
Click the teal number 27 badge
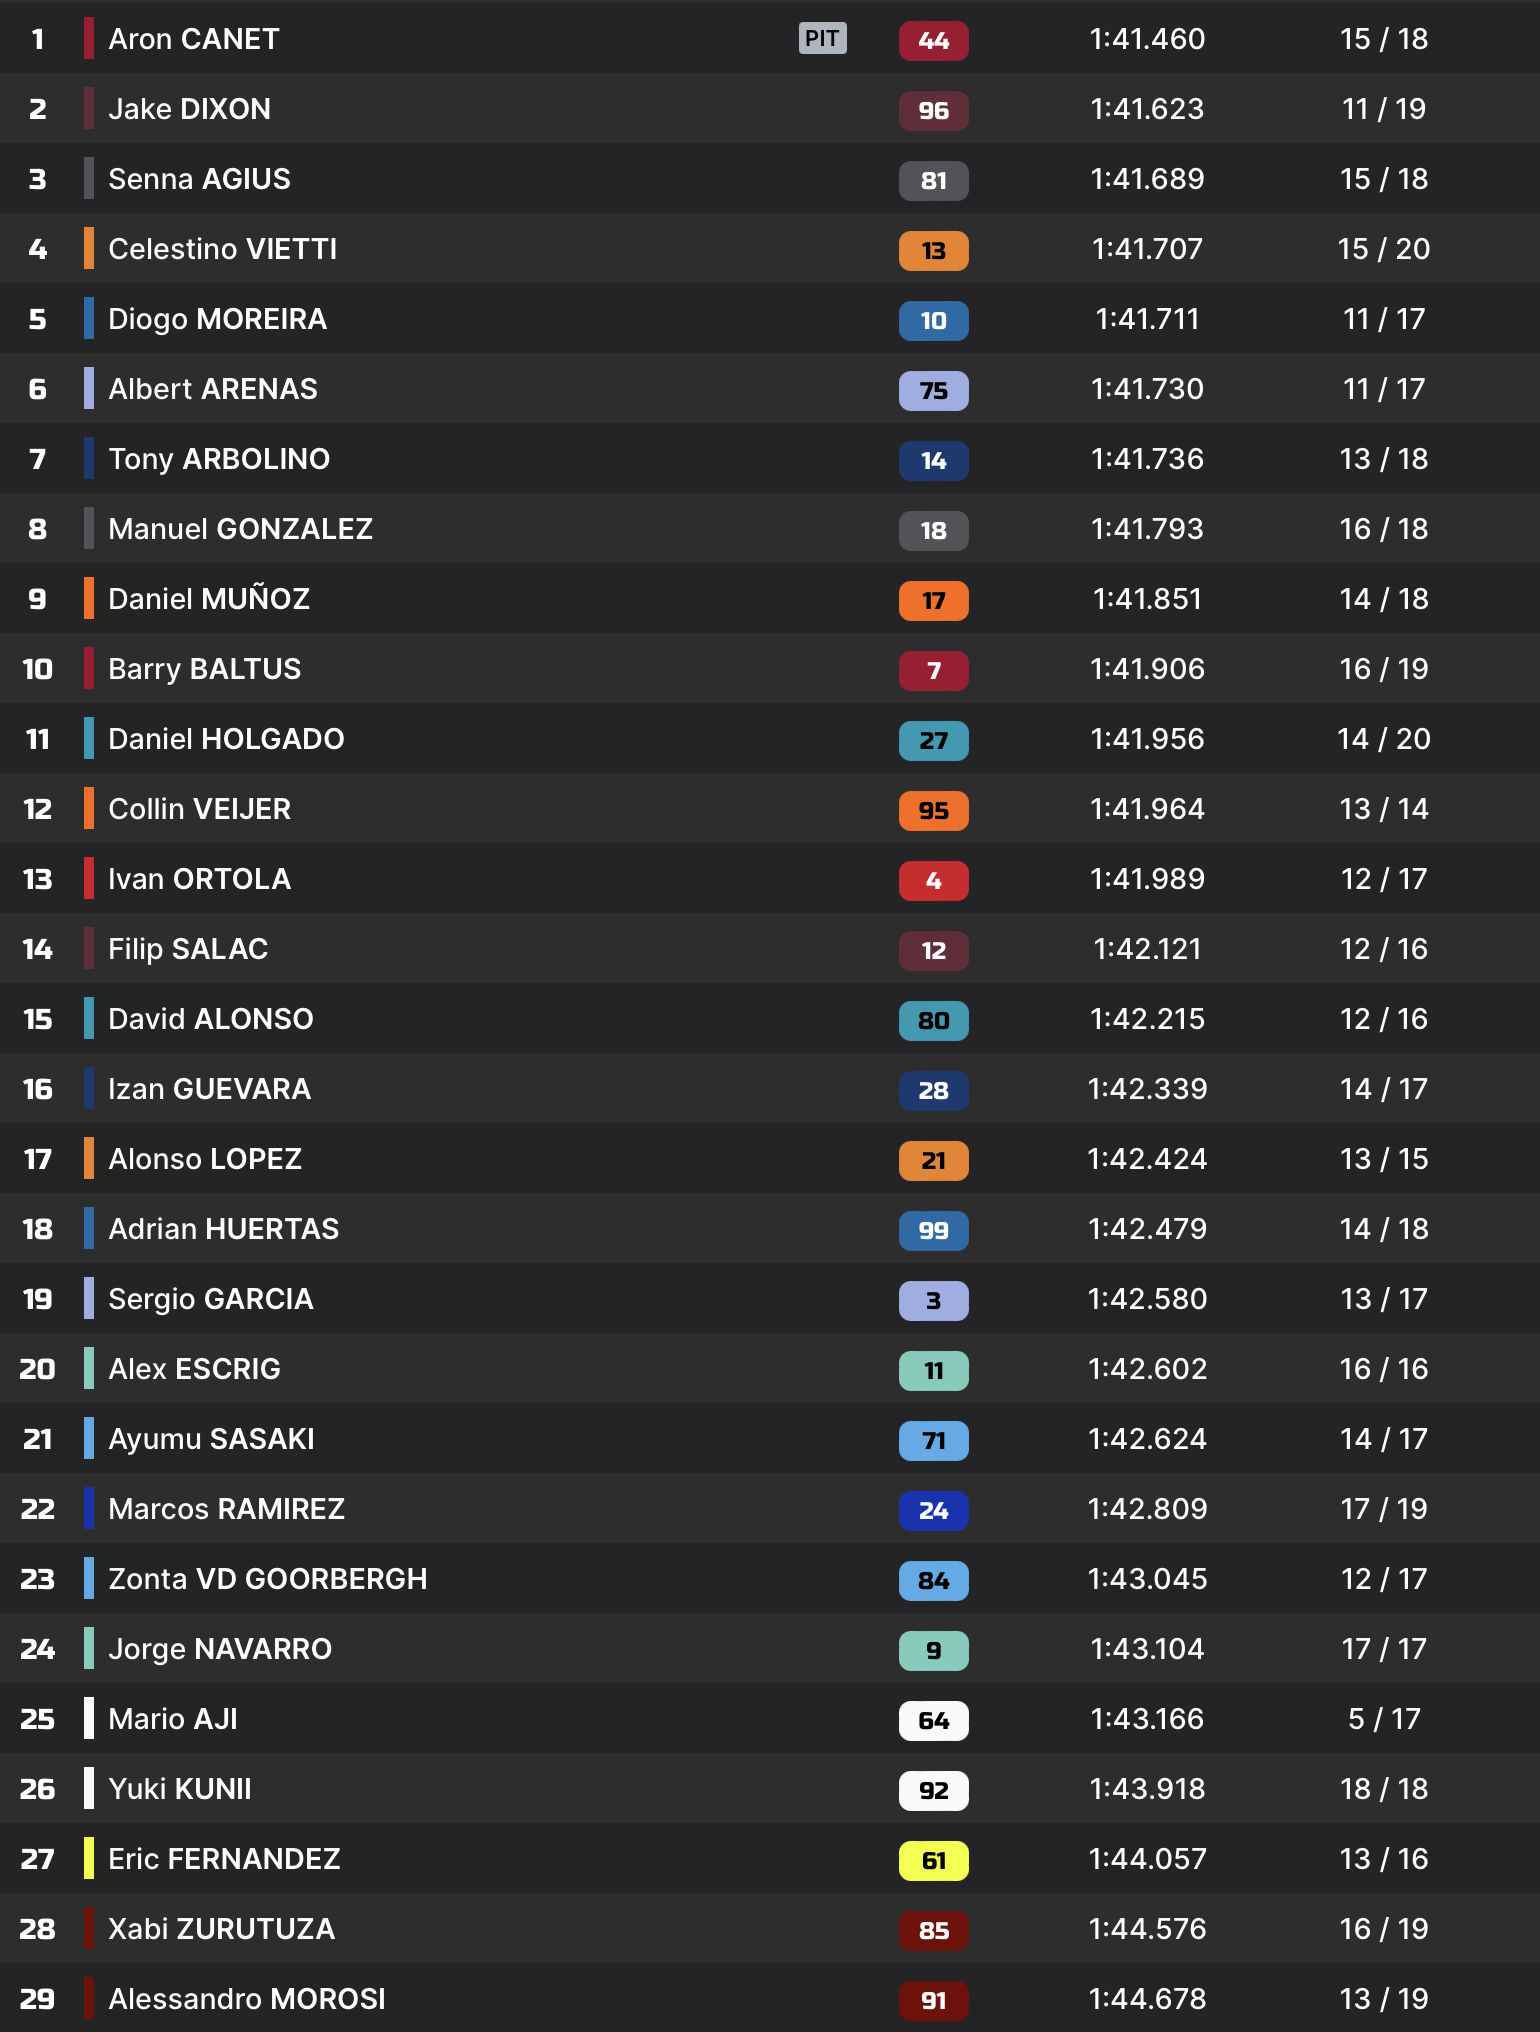(x=933, y=741)
